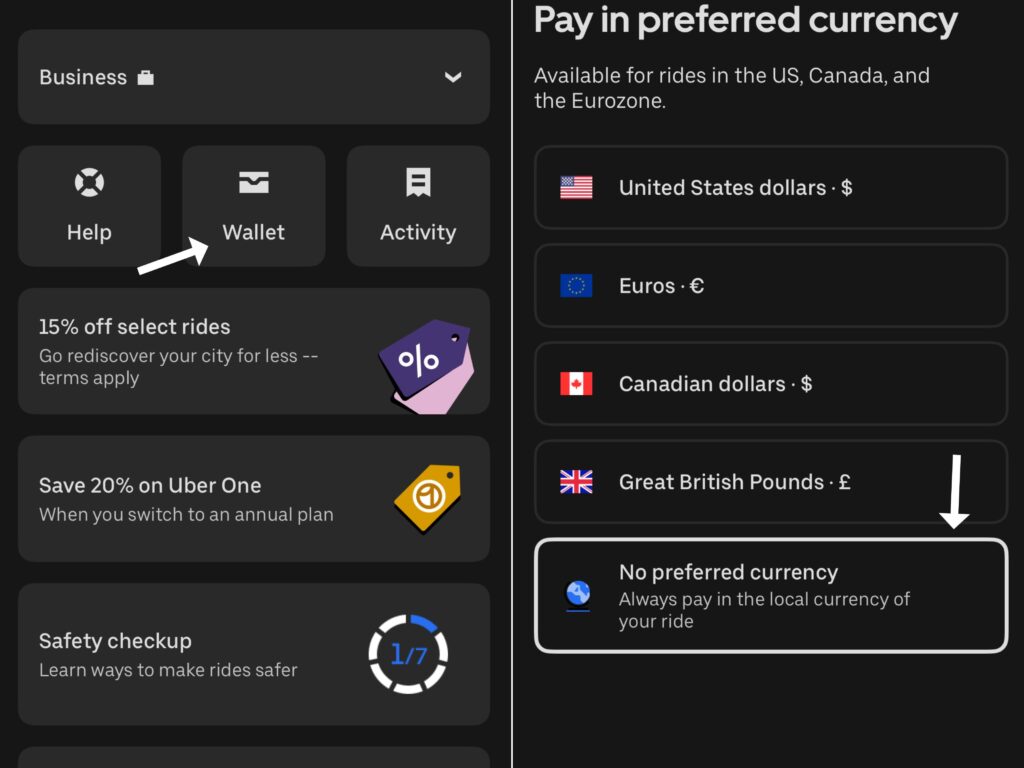Click the gold Uber One tag icon
Image resolution: width=1024 pixels, height=768 pixels.
(x=428, y=498)
